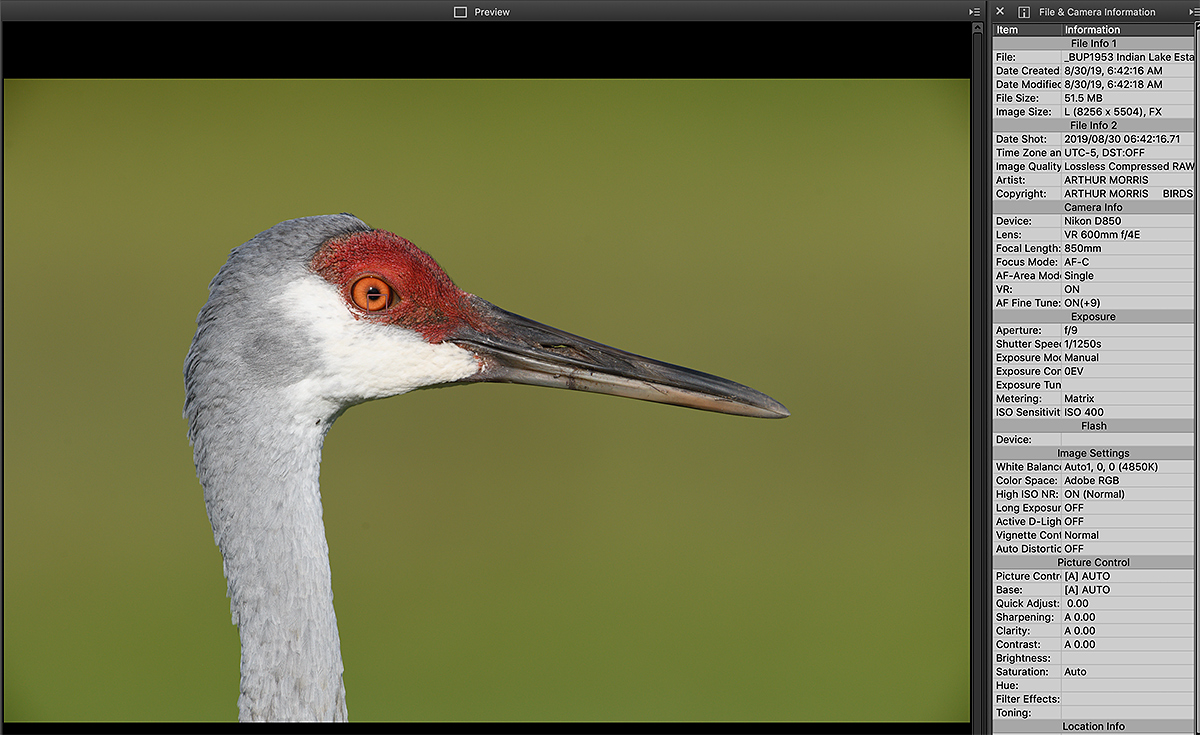Select the Focus Mode value AF-C

coord(1078,262)
